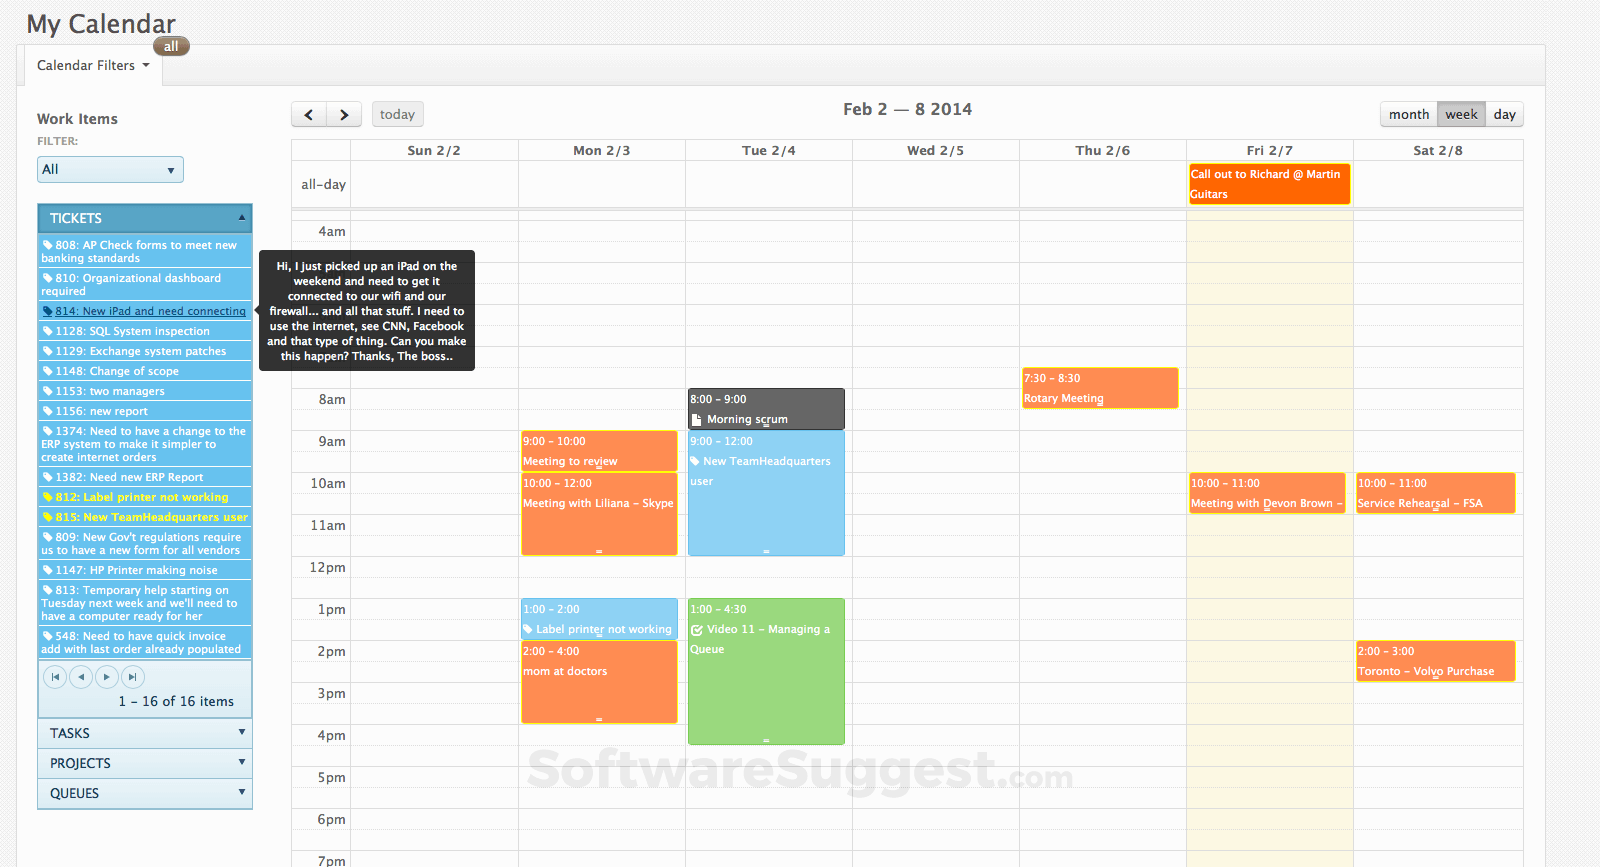This screenshot has width=1600, height=867.
Task: Click the tag icon on ticket 808
Action: pos(47,245)
